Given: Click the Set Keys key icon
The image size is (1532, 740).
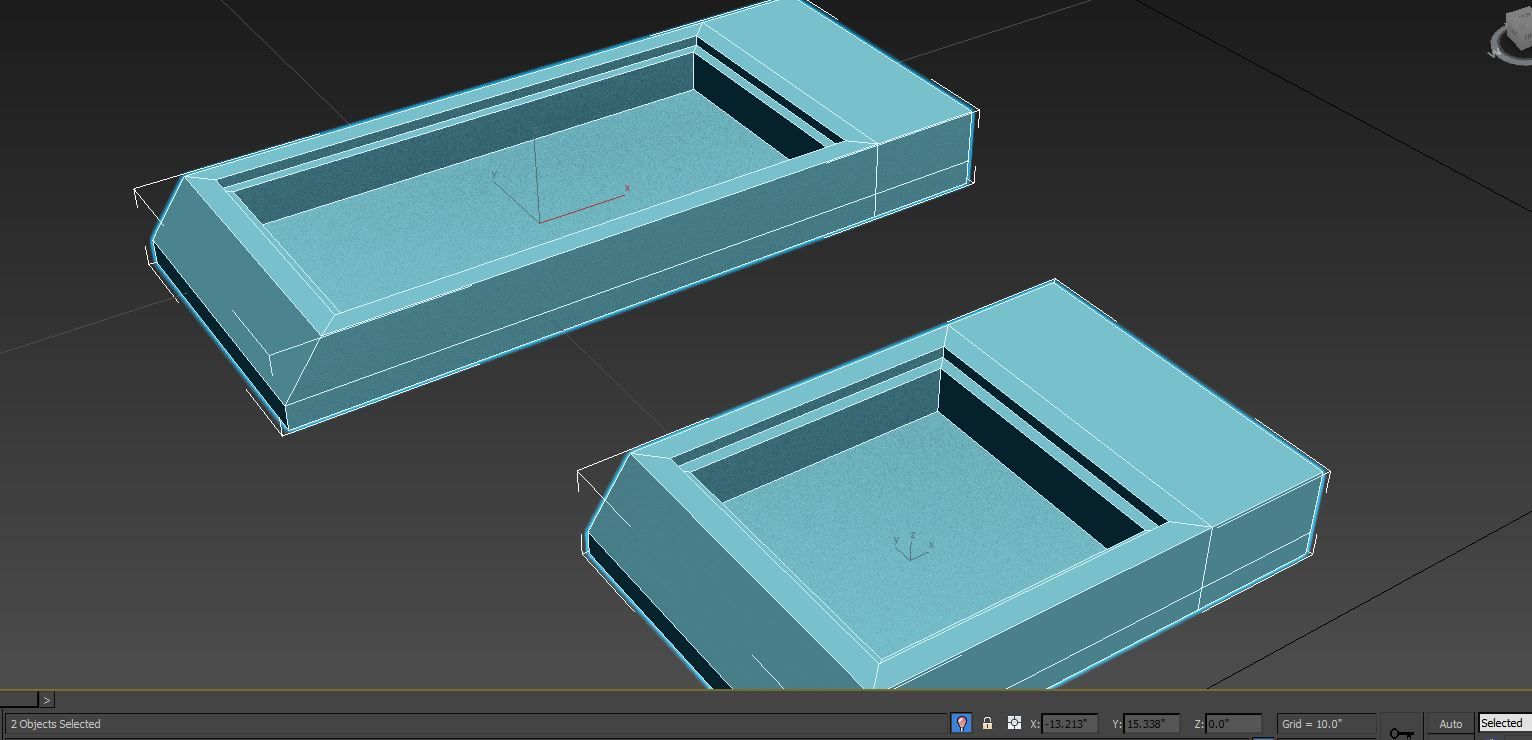Looking at the screenshot, I should pyautogui.click(x=1404, y=733).
